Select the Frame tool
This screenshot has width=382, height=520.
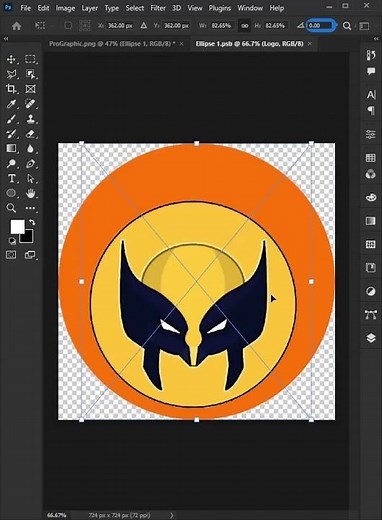[x=30, y=89]
